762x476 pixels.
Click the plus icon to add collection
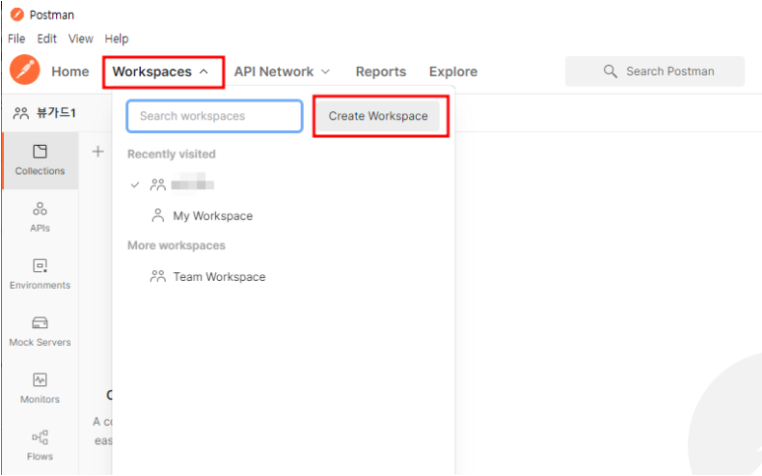click(x=98, y=152)
